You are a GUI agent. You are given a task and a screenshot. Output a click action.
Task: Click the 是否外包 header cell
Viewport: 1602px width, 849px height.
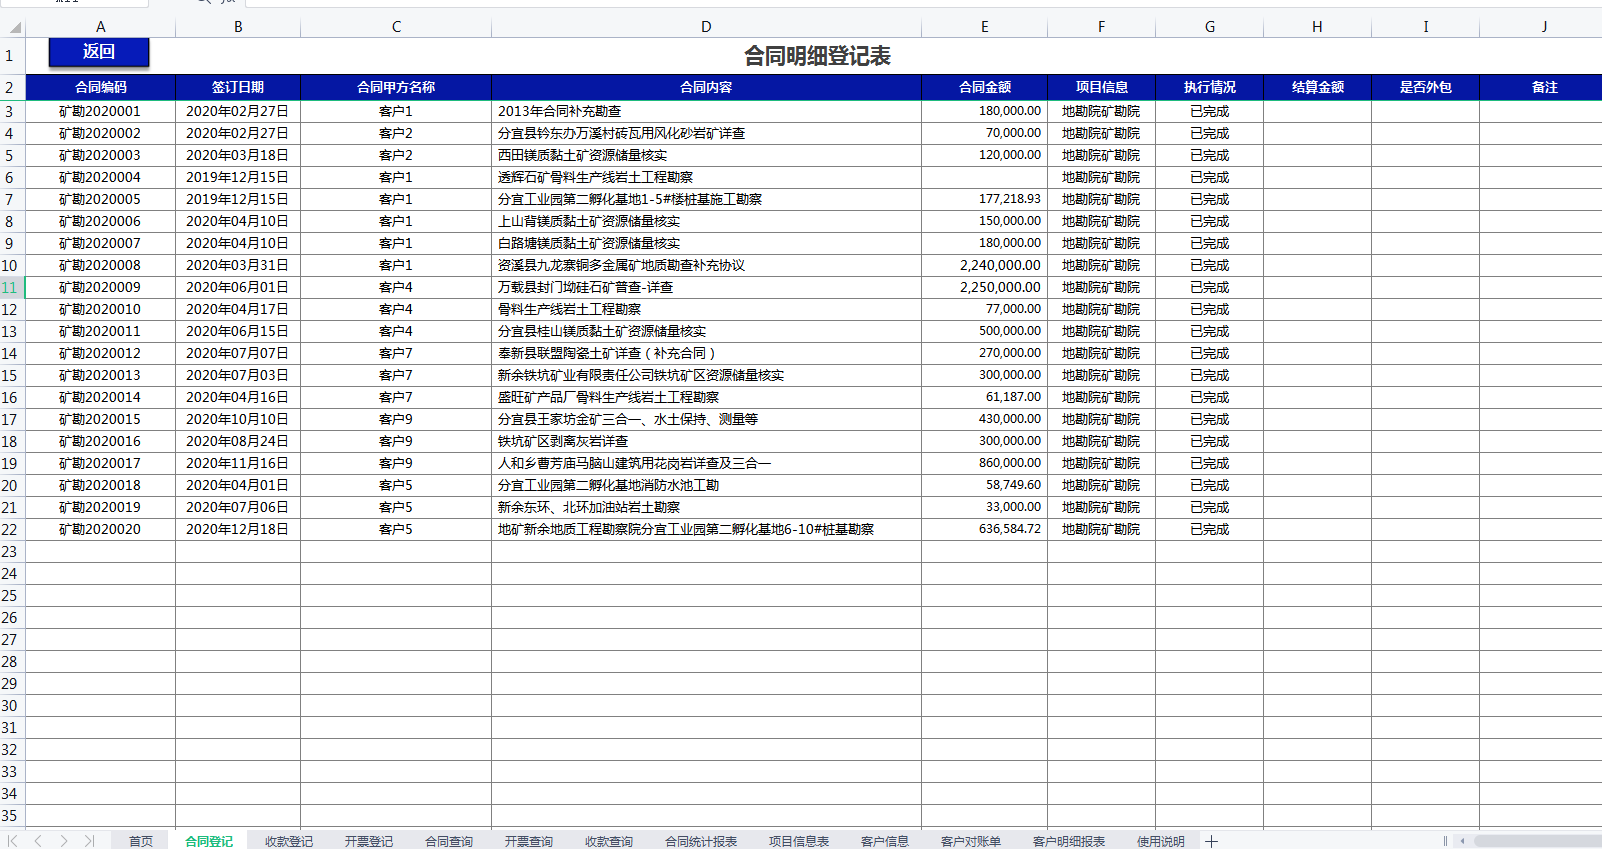pos(1425,87)
